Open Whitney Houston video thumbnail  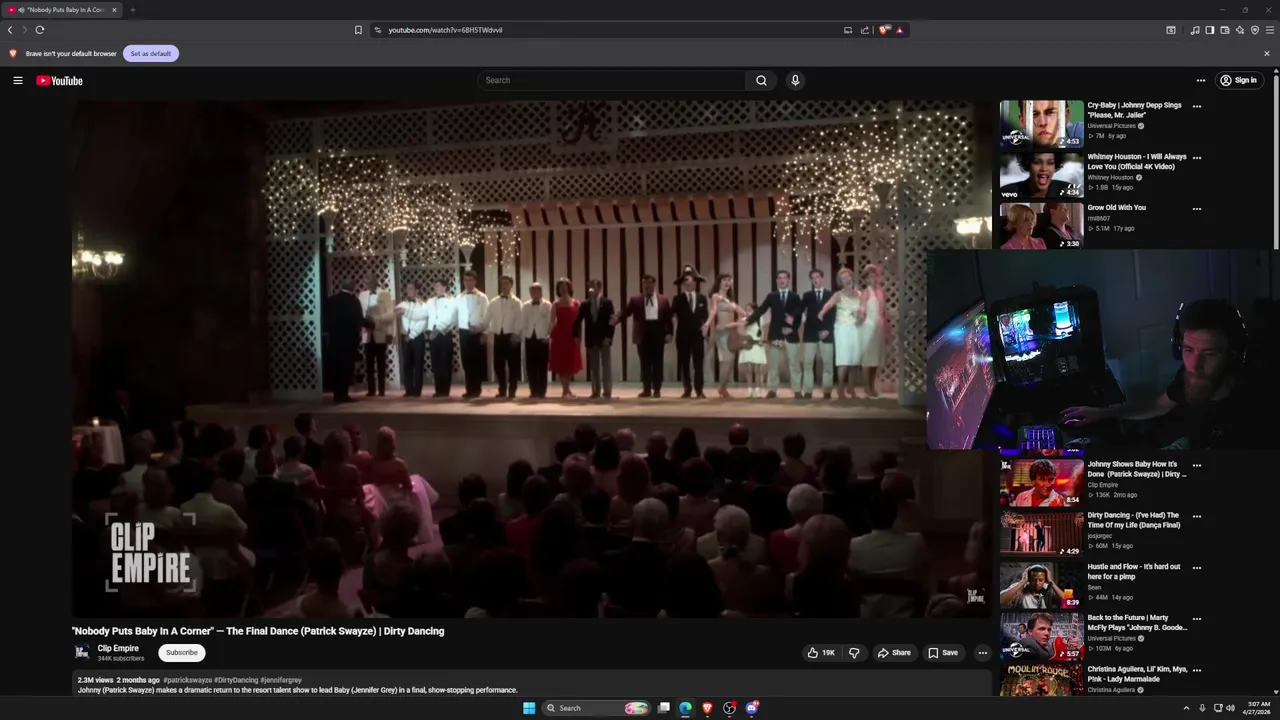click(1041, 175)
